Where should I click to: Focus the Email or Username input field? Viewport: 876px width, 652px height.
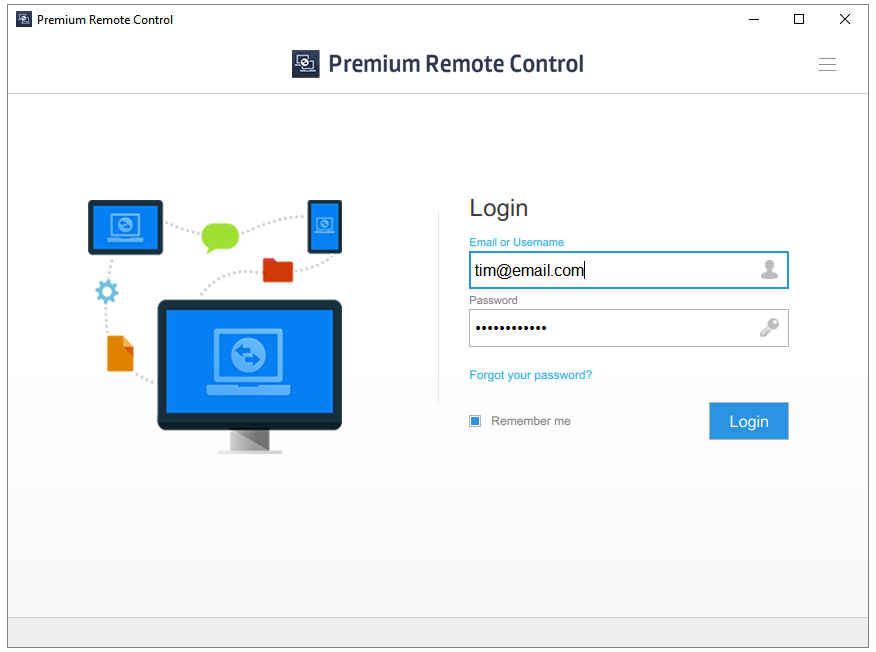610,270
